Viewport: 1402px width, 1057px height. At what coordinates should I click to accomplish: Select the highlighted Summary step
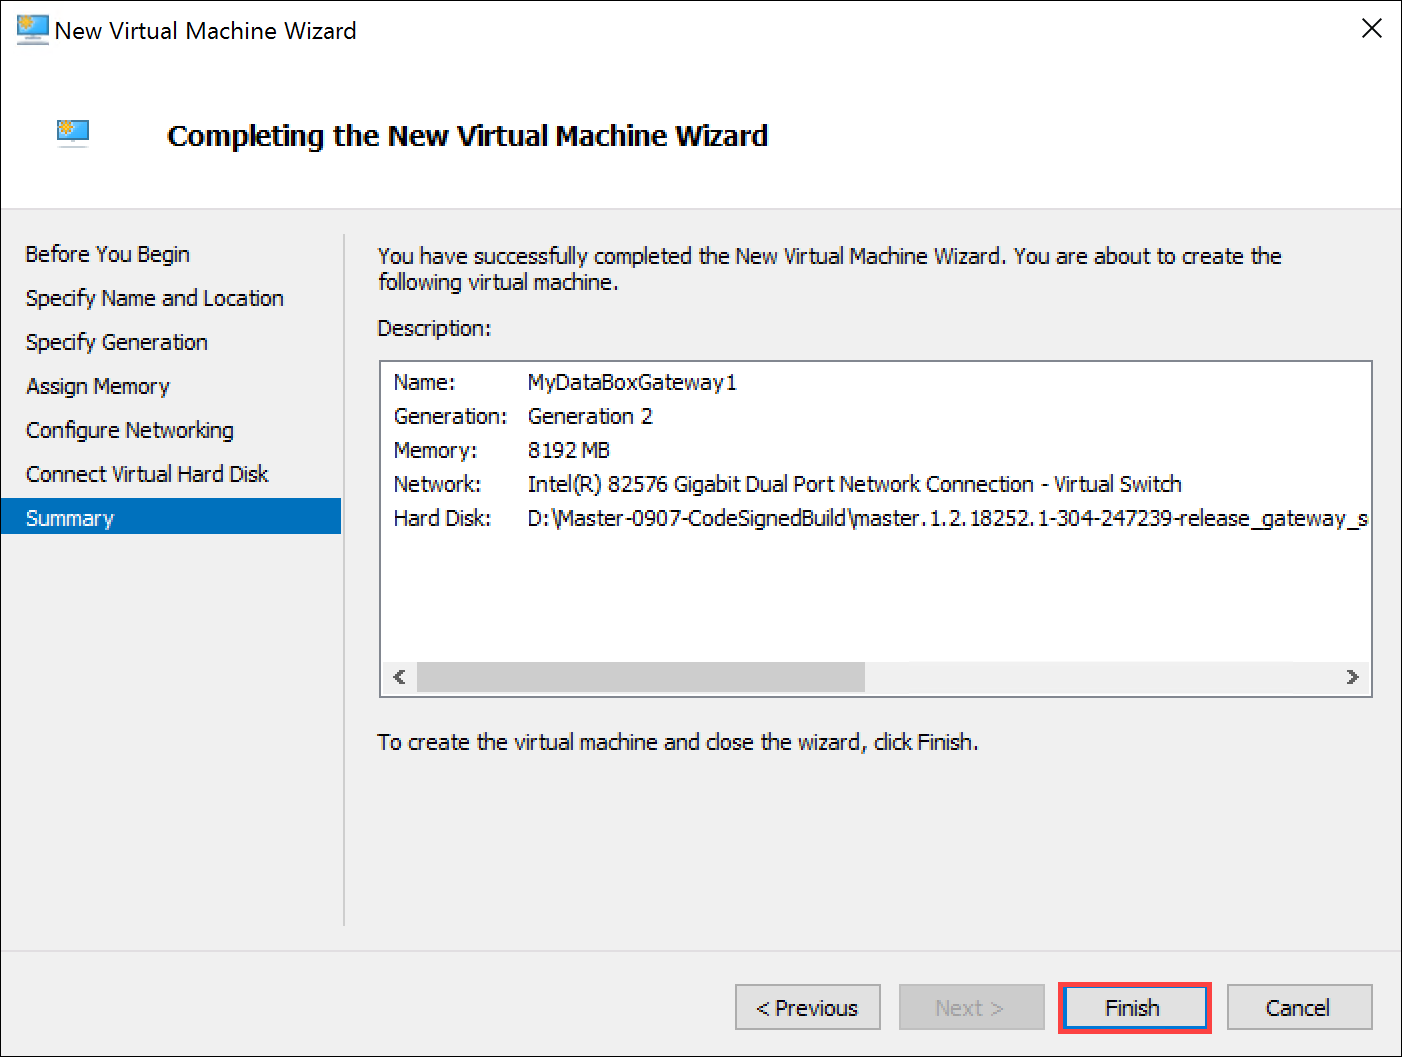[171, 517]
